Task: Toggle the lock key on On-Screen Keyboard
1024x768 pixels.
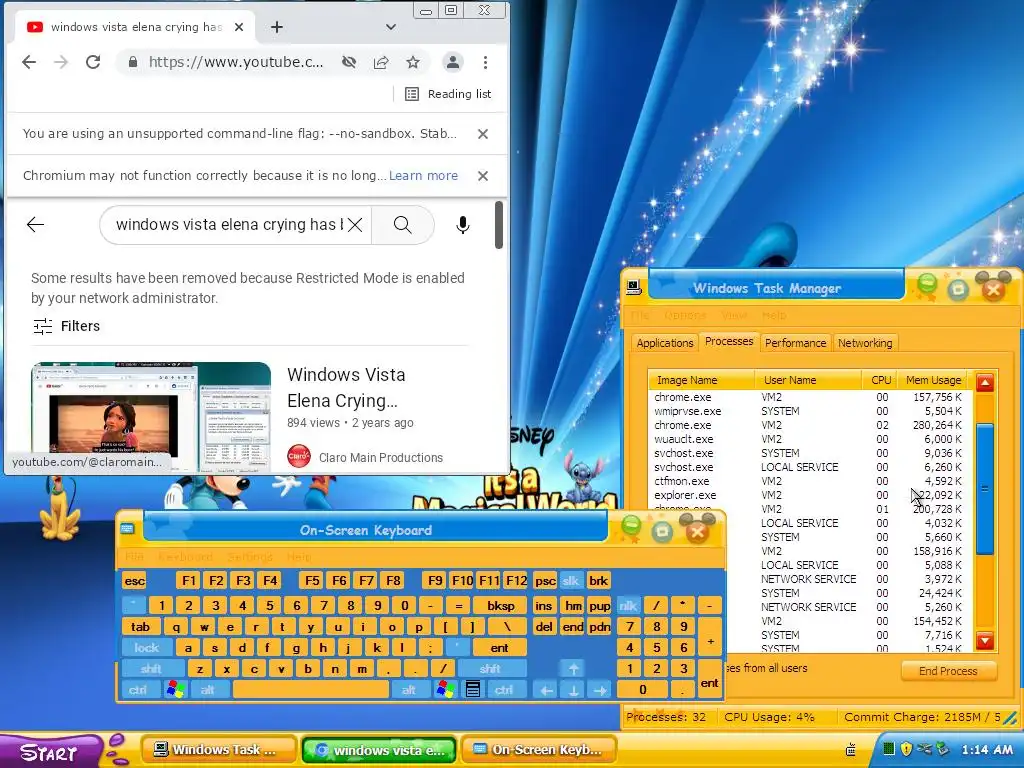Action: coord(146,648)
